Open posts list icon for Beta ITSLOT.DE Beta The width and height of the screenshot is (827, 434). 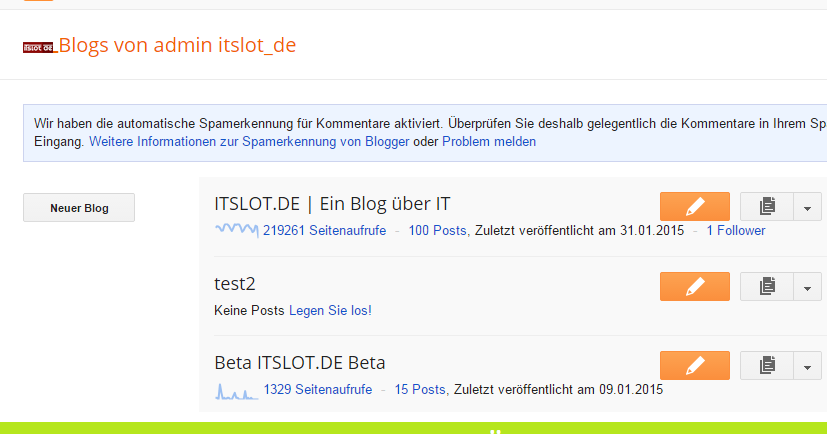click(x=767, y=365)
